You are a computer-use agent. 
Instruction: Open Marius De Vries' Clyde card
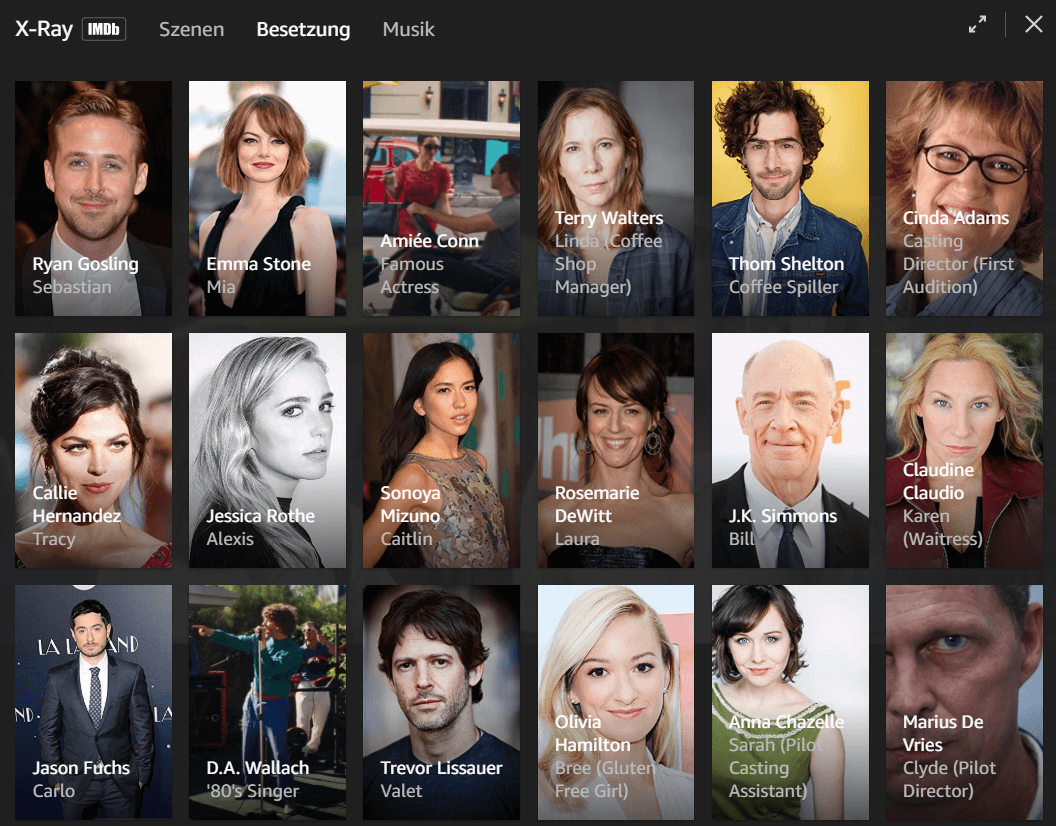964,702
